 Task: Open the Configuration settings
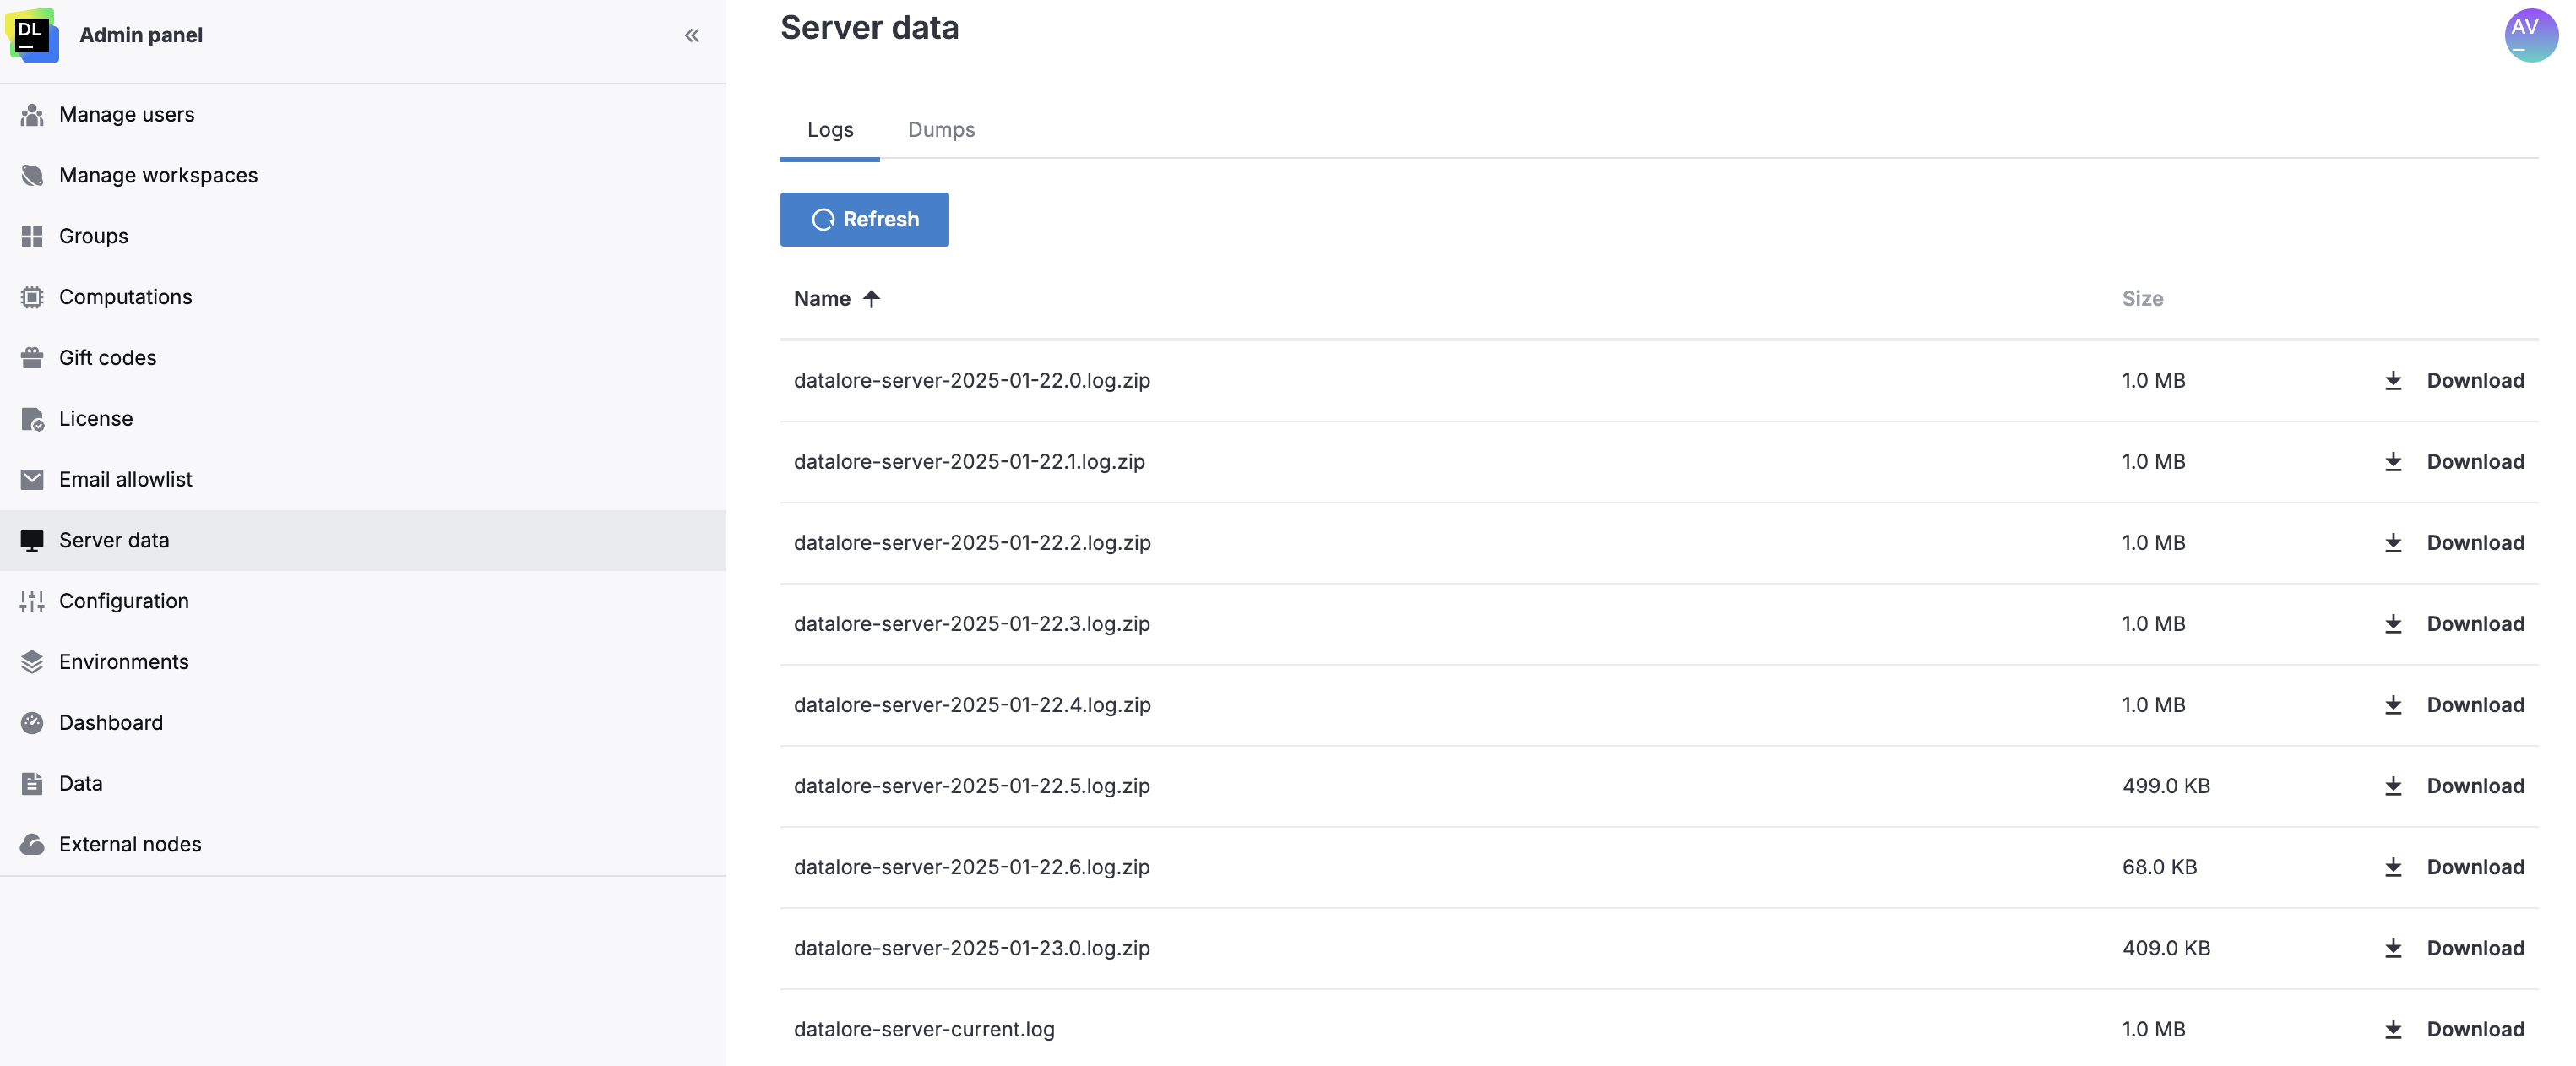(x=124, y=601)
